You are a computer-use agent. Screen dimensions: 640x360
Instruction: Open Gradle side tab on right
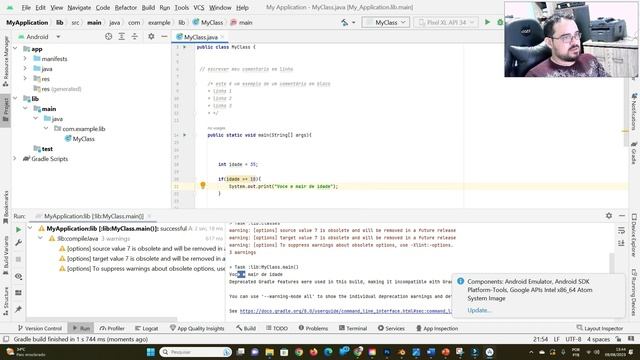pyautogui.click(x=634, y=153)
